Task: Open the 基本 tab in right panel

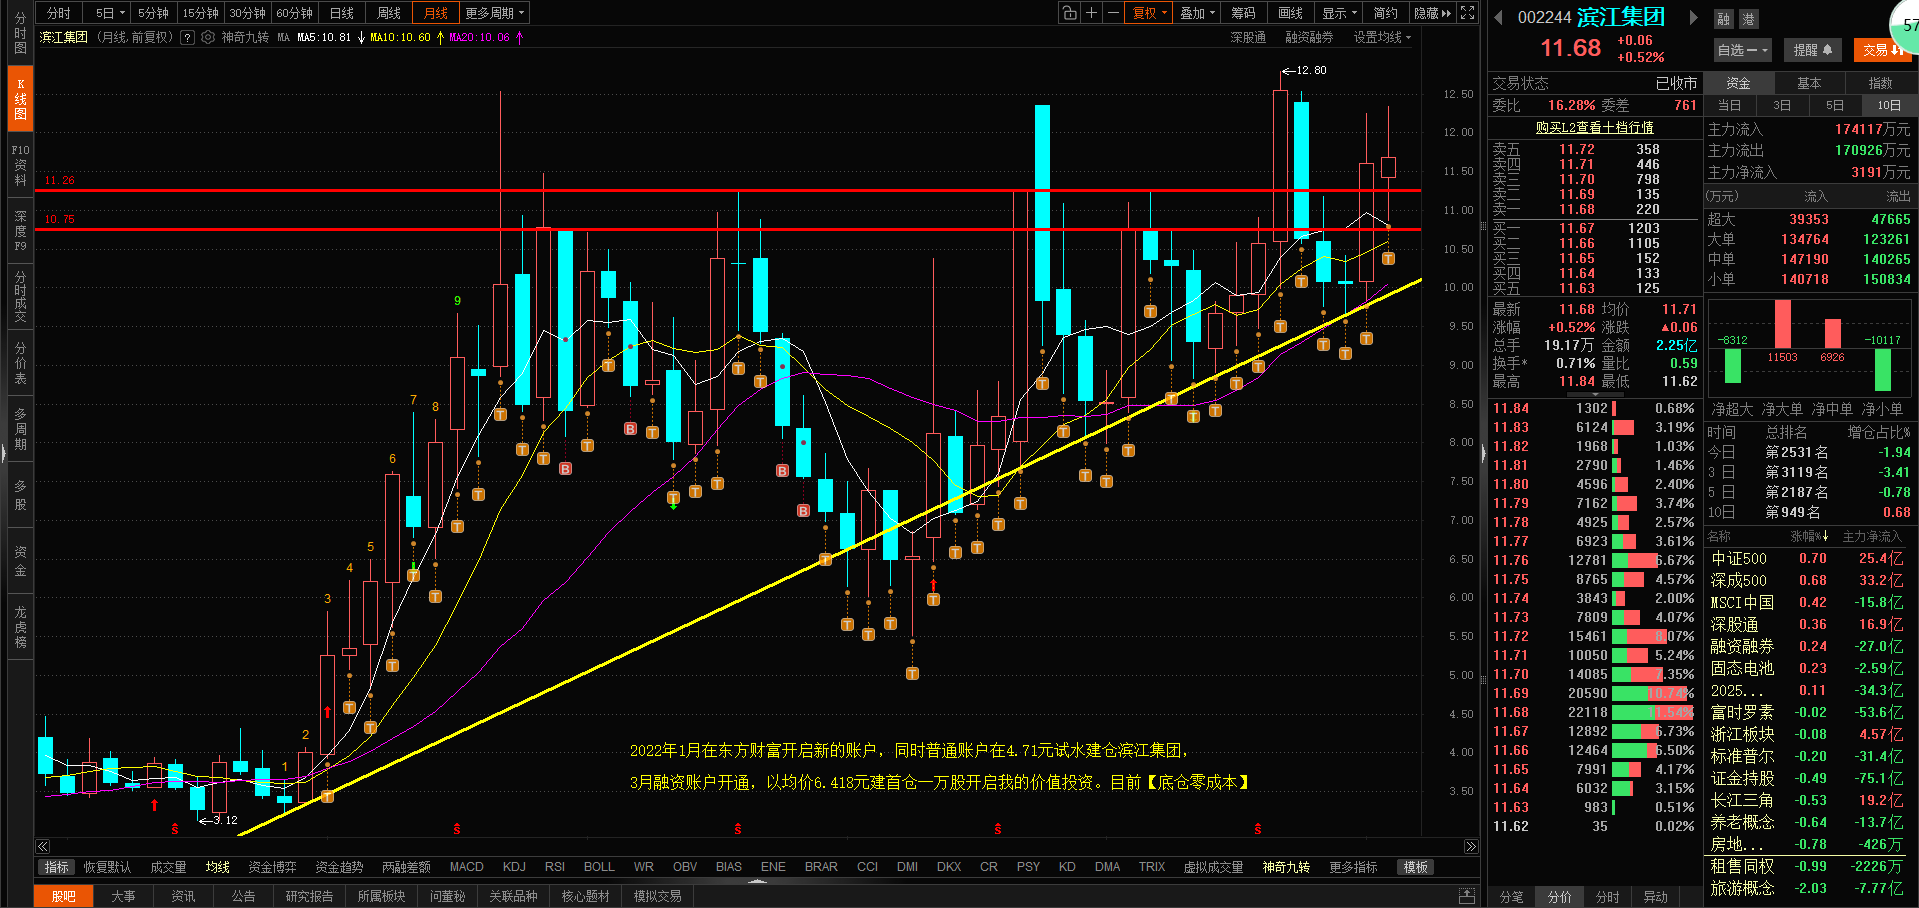Action: (1809, 83)
